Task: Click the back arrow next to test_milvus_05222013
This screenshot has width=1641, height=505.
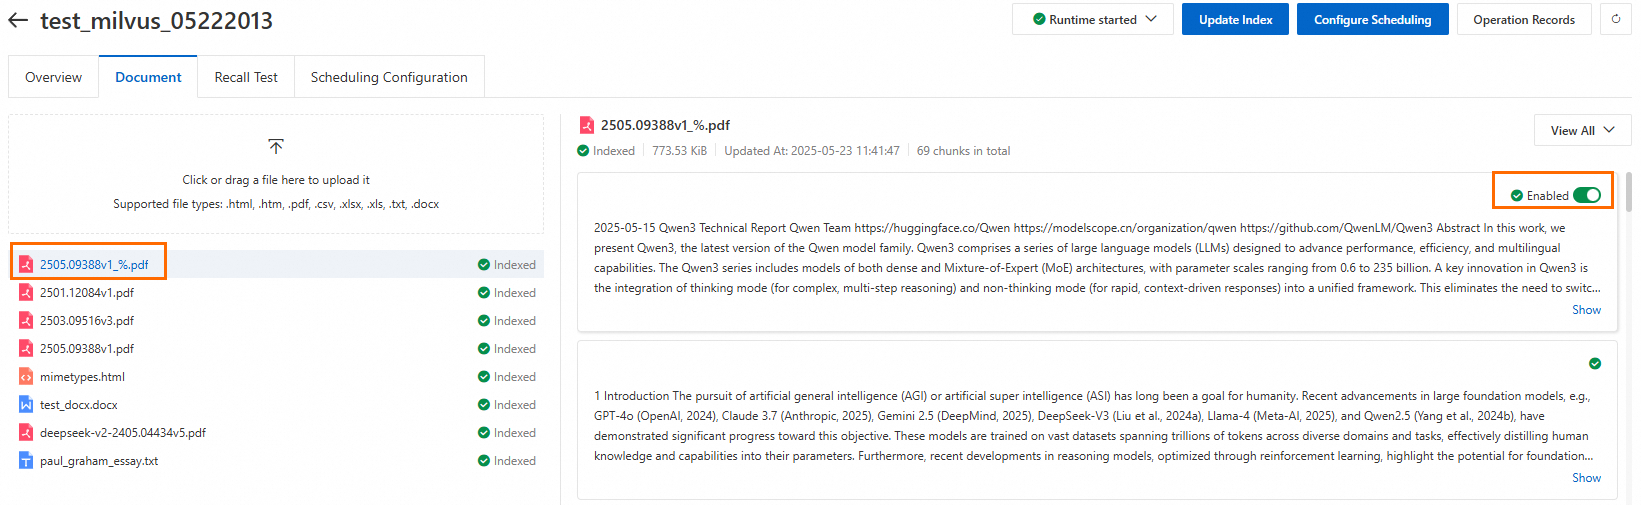Action: 18,20
